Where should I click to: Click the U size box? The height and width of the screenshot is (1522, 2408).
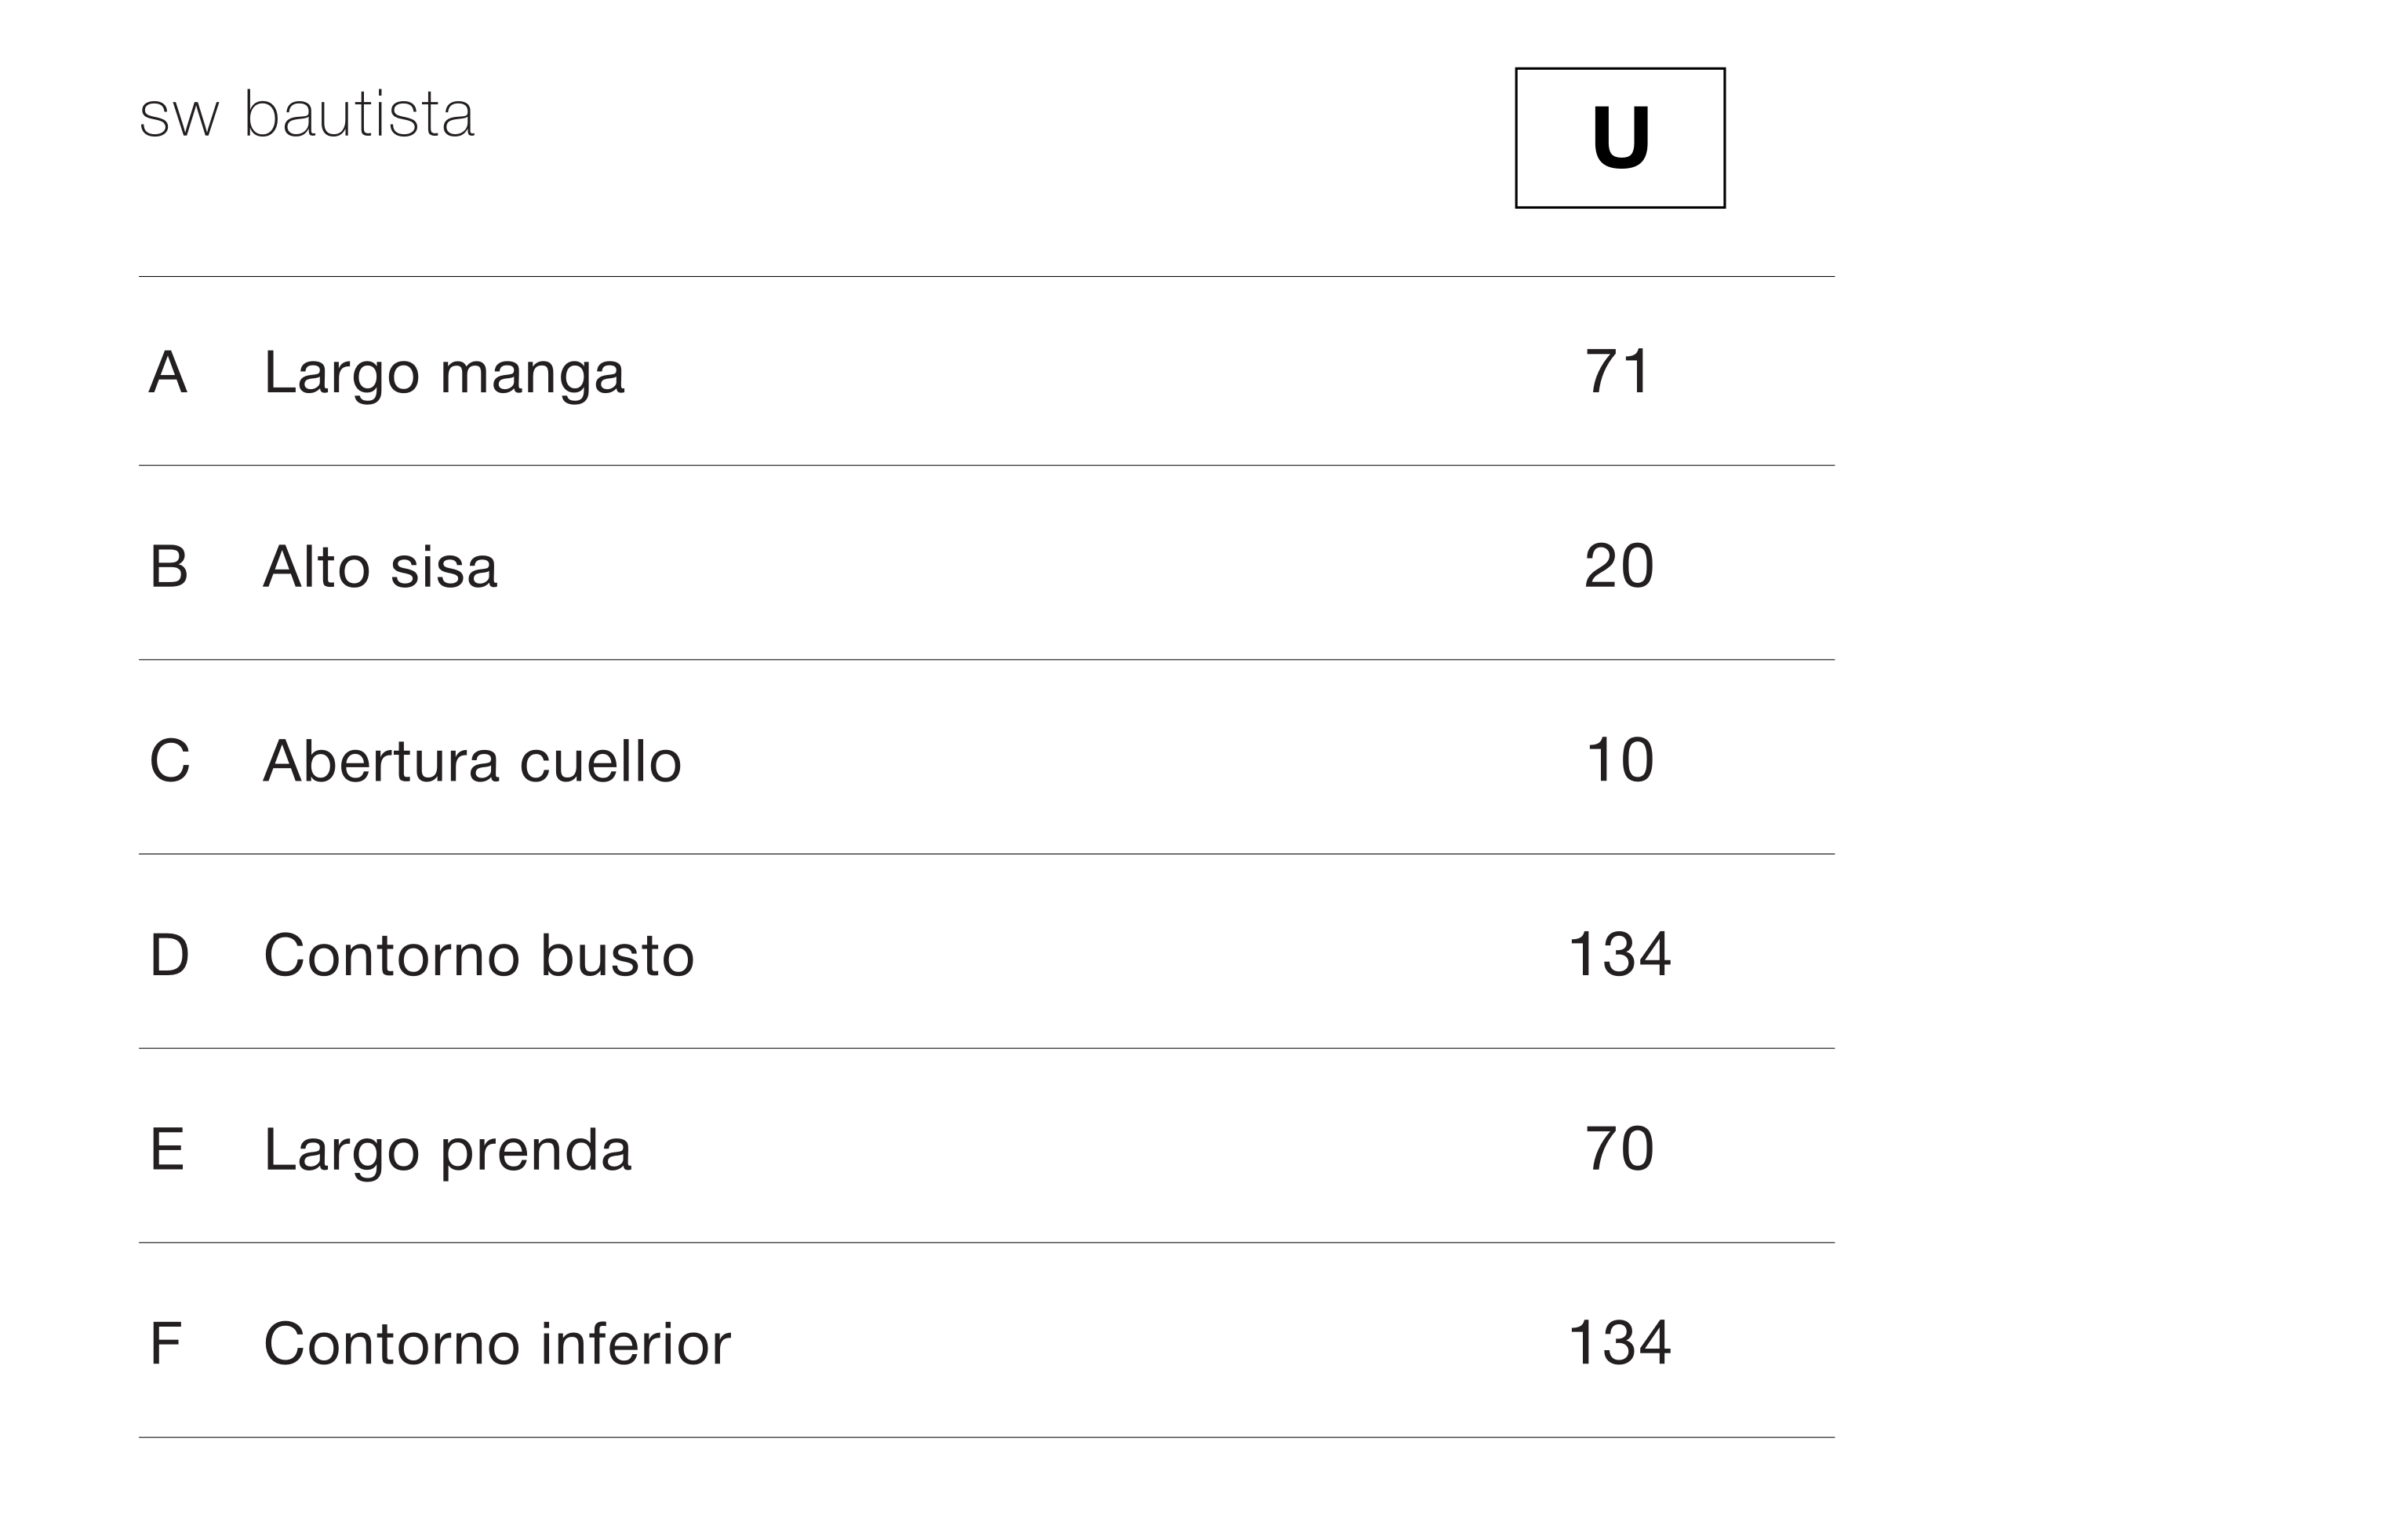(1620, 138)
